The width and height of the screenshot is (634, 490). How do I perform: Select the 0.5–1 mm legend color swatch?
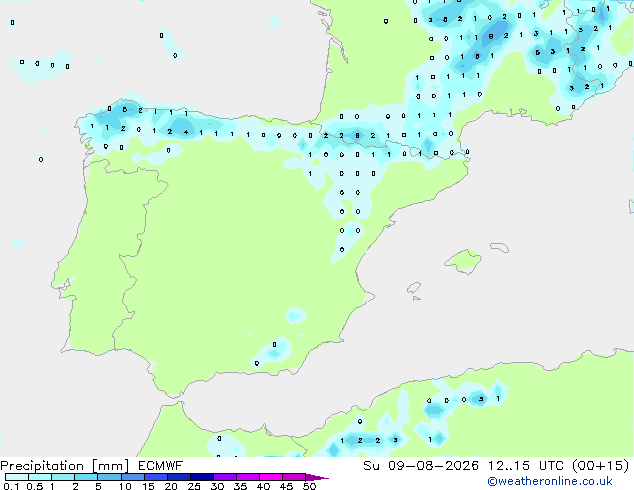point(40,477)
